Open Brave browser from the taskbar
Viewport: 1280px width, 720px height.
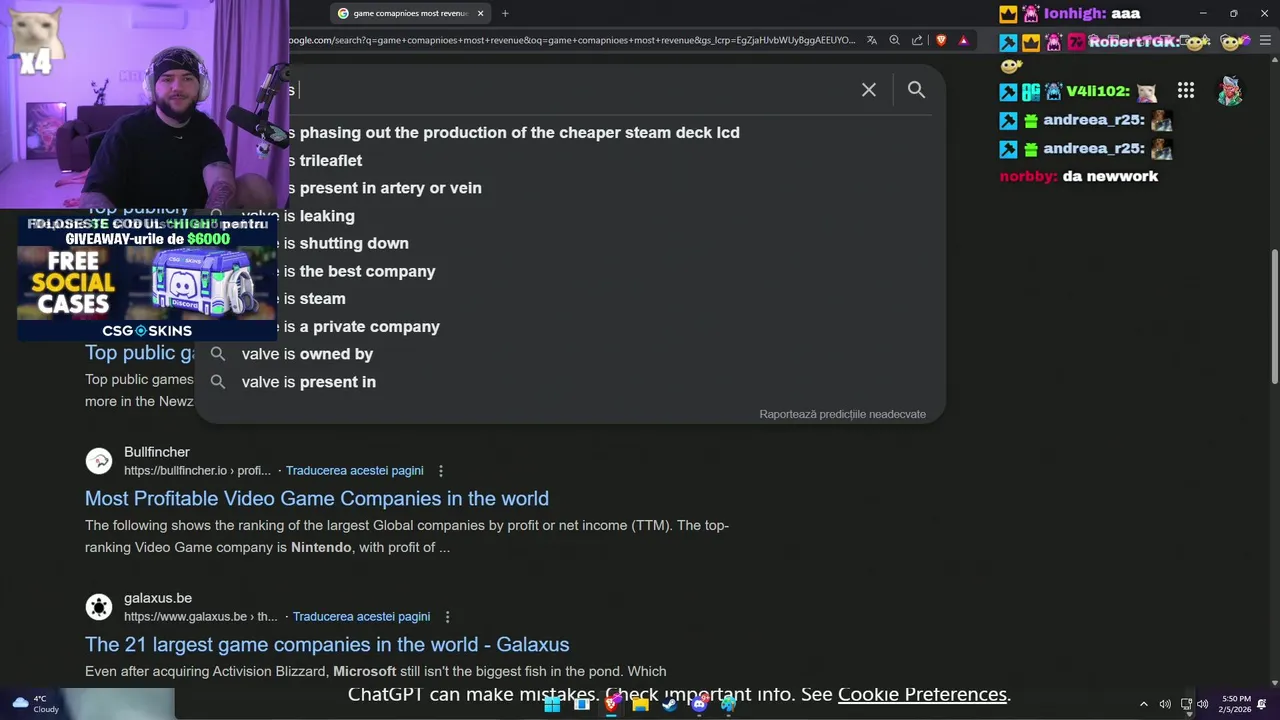click(x=611, y=704)
